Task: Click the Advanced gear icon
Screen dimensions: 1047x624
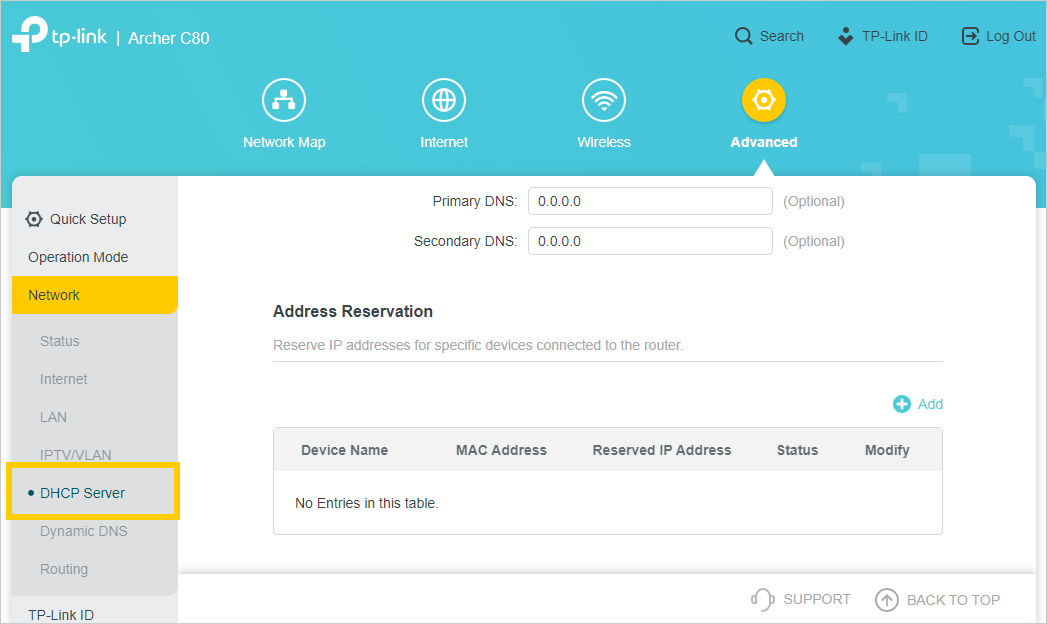Action: pyautogui.click(x=764, y=101)
